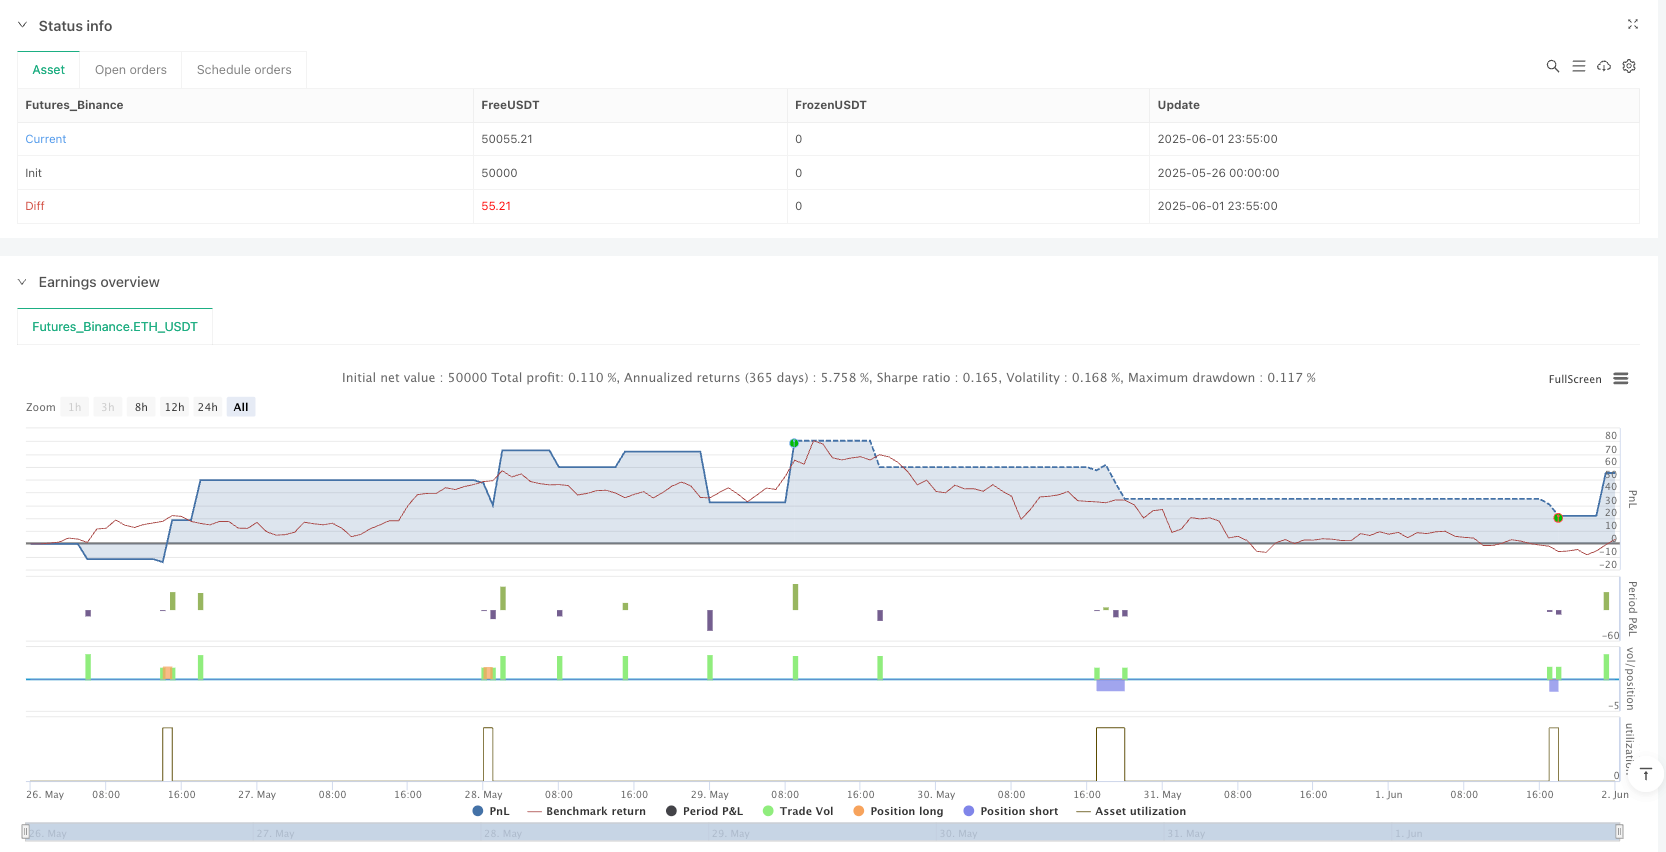This screenshot has height=852, width=1666.
Task: Select the Futures_Binance.ETH_USDT tab
Action: pos(115,327)
